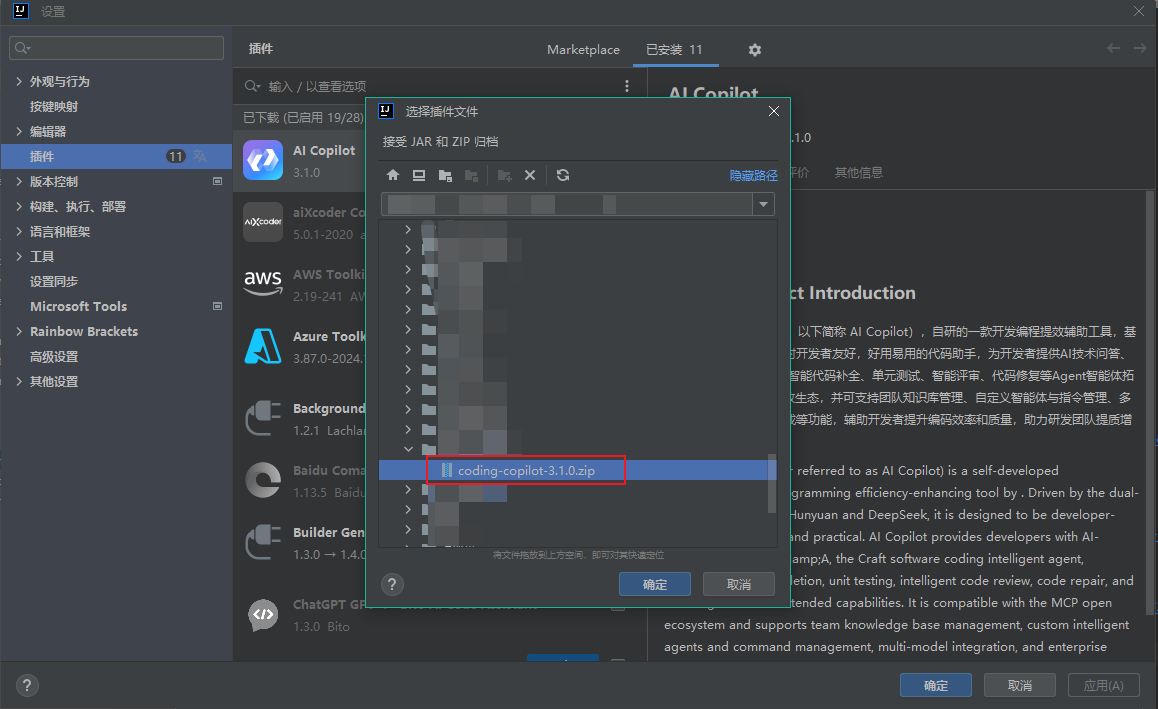This screenshot has width=1158, height=709.
Task: Click the translate icon on the 插件 row
Action: 200,156
